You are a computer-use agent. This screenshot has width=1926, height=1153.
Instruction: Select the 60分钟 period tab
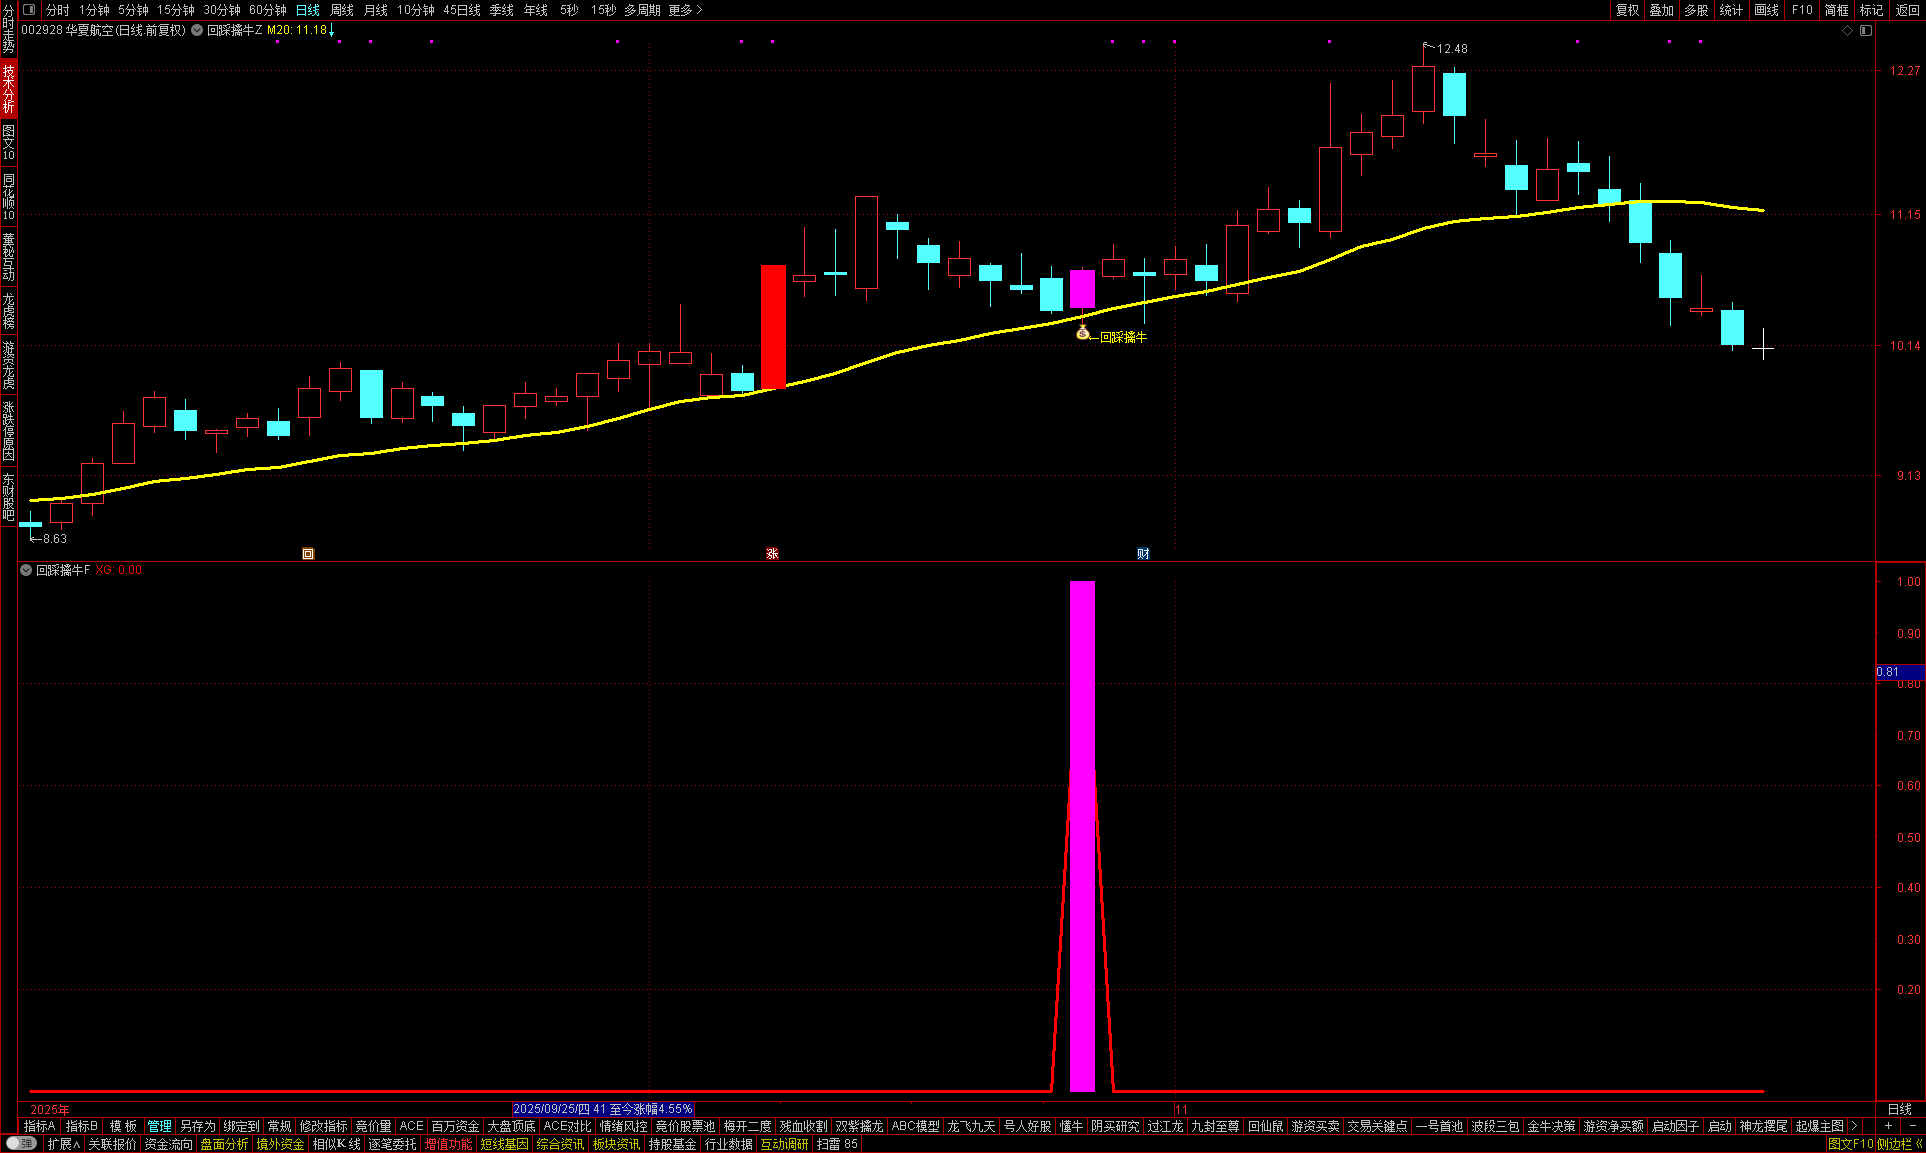(267, 10)
